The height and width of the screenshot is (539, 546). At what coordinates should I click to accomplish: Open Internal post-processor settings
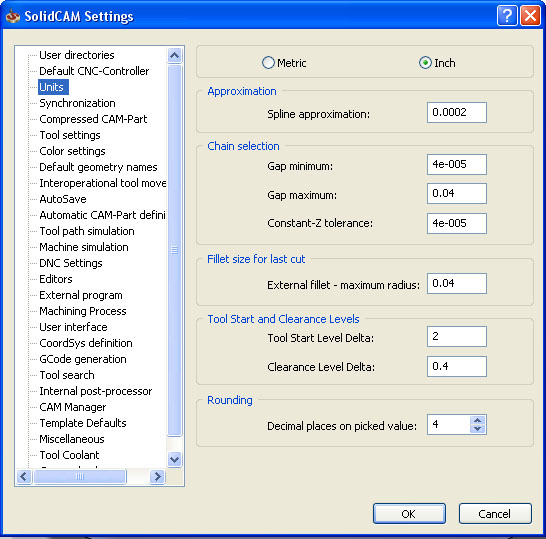96,391
